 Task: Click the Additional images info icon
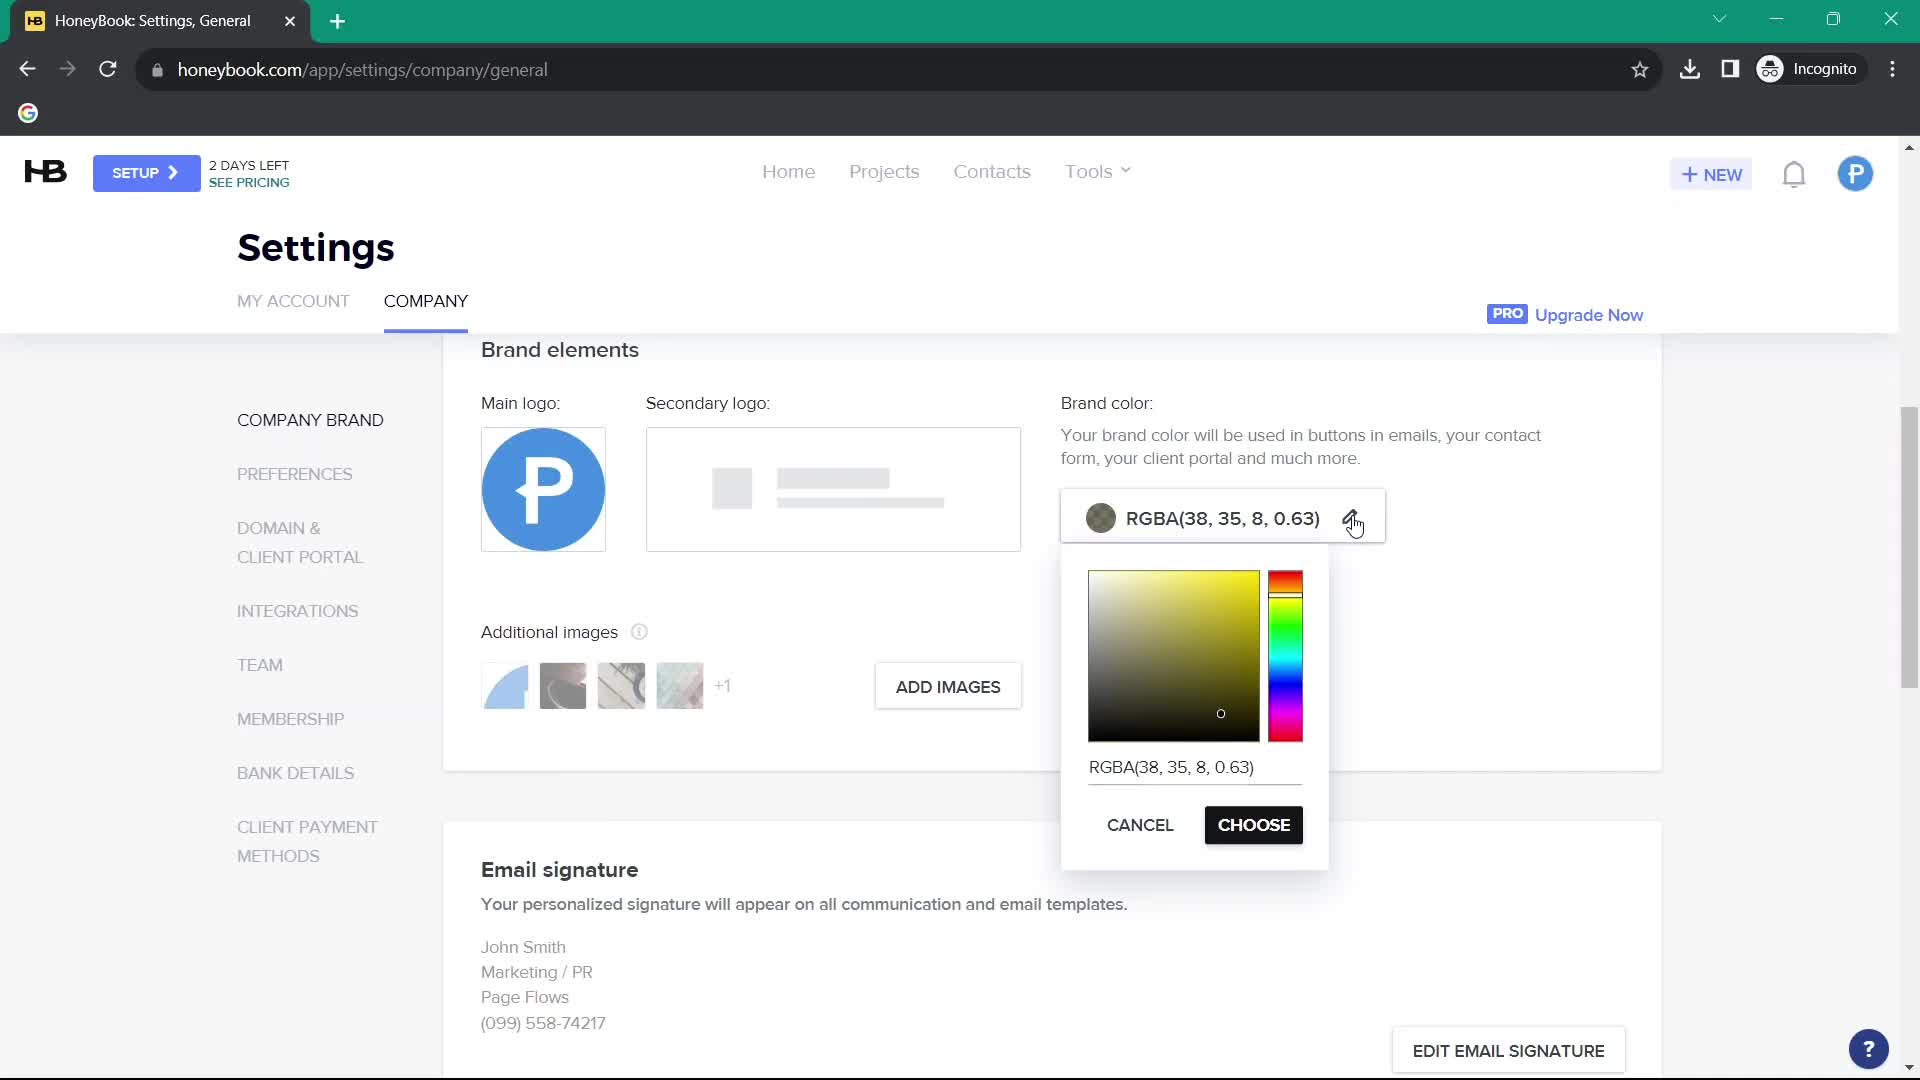[x=640, y=632]
